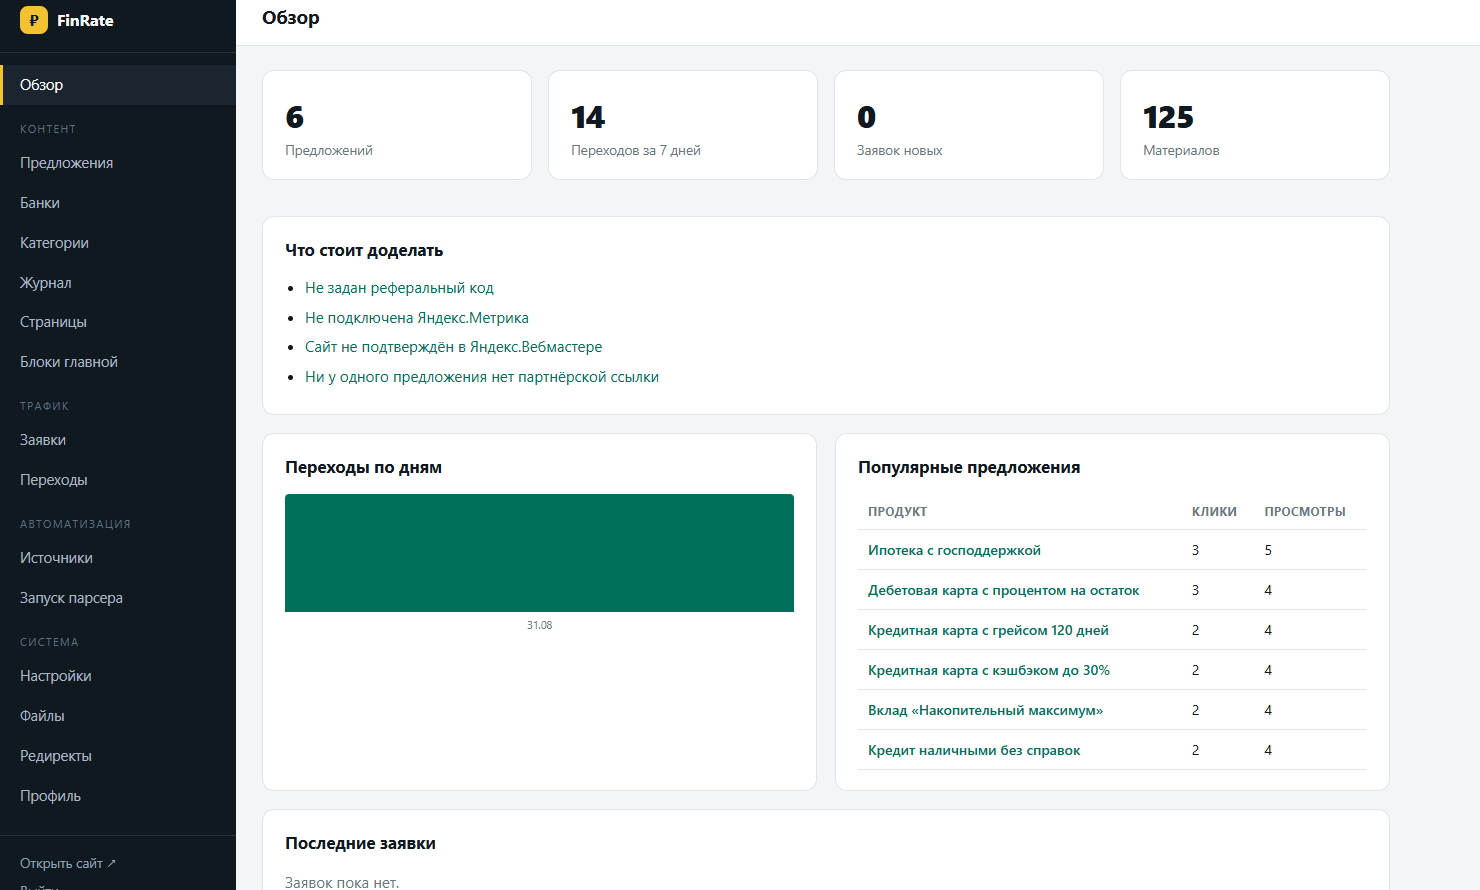
Task: Click views value 5 in Ипотека row
Action: [x=1268, y=550]
